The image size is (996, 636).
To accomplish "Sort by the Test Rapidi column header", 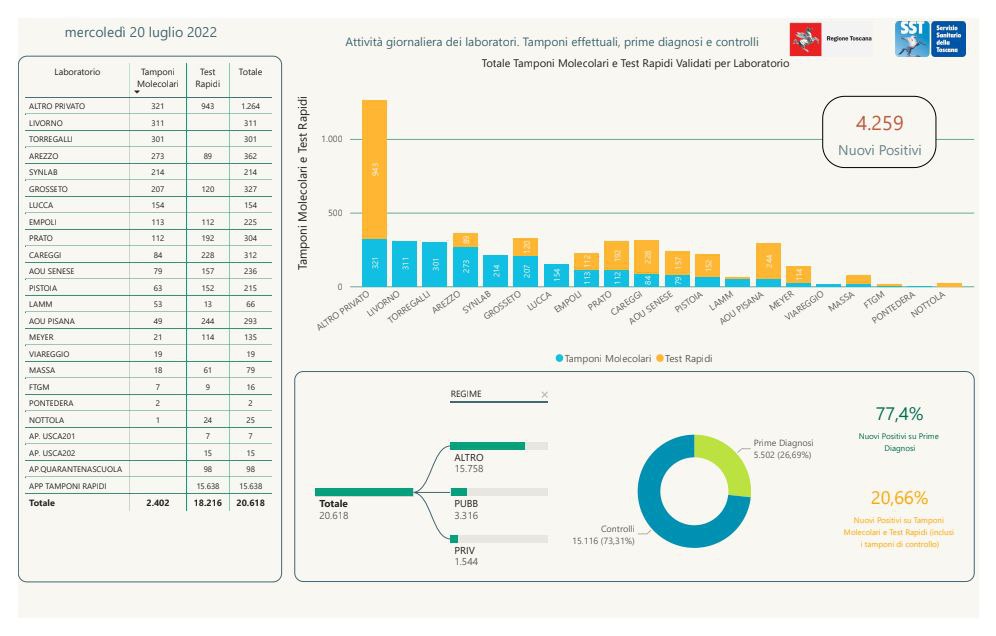I will (x=208, y=78).
